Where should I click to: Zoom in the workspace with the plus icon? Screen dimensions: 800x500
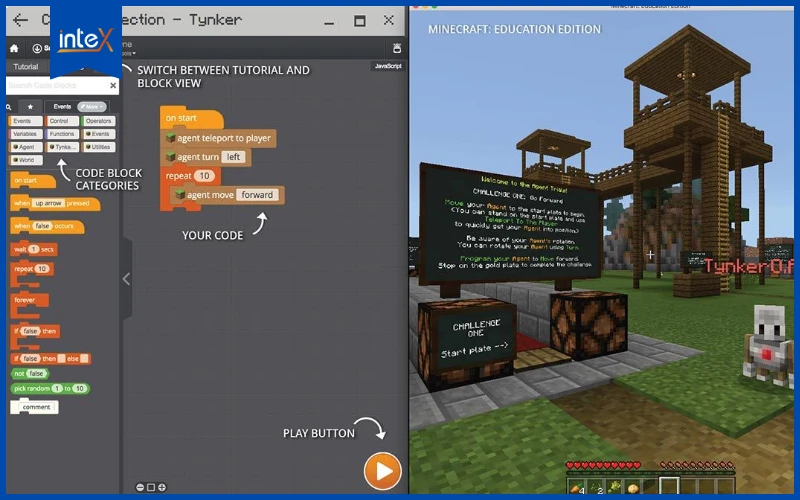(162, 487)
